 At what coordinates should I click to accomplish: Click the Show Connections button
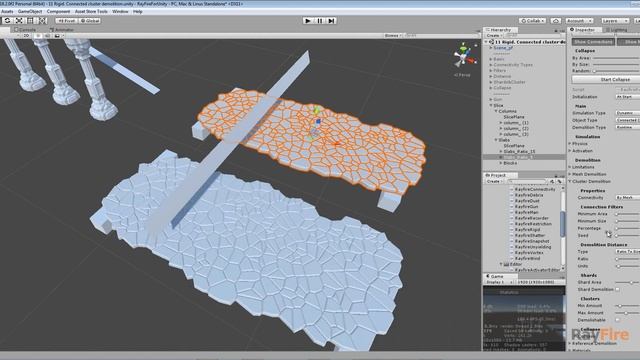[593, 42]
